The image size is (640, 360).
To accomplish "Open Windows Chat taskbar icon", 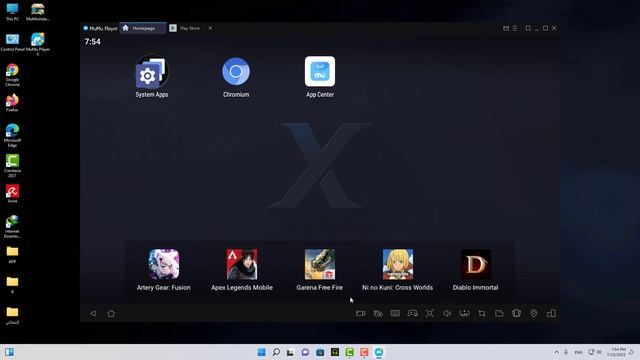I will (x=305, y=352).
